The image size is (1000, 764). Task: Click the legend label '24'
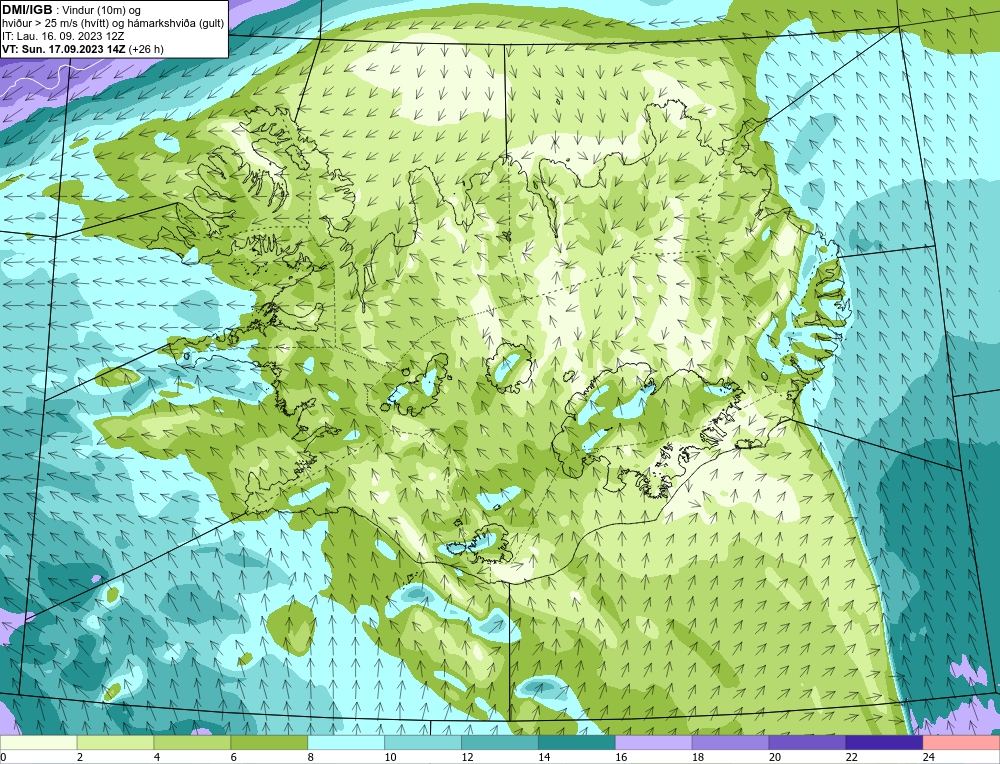click(x=929, y=757)
